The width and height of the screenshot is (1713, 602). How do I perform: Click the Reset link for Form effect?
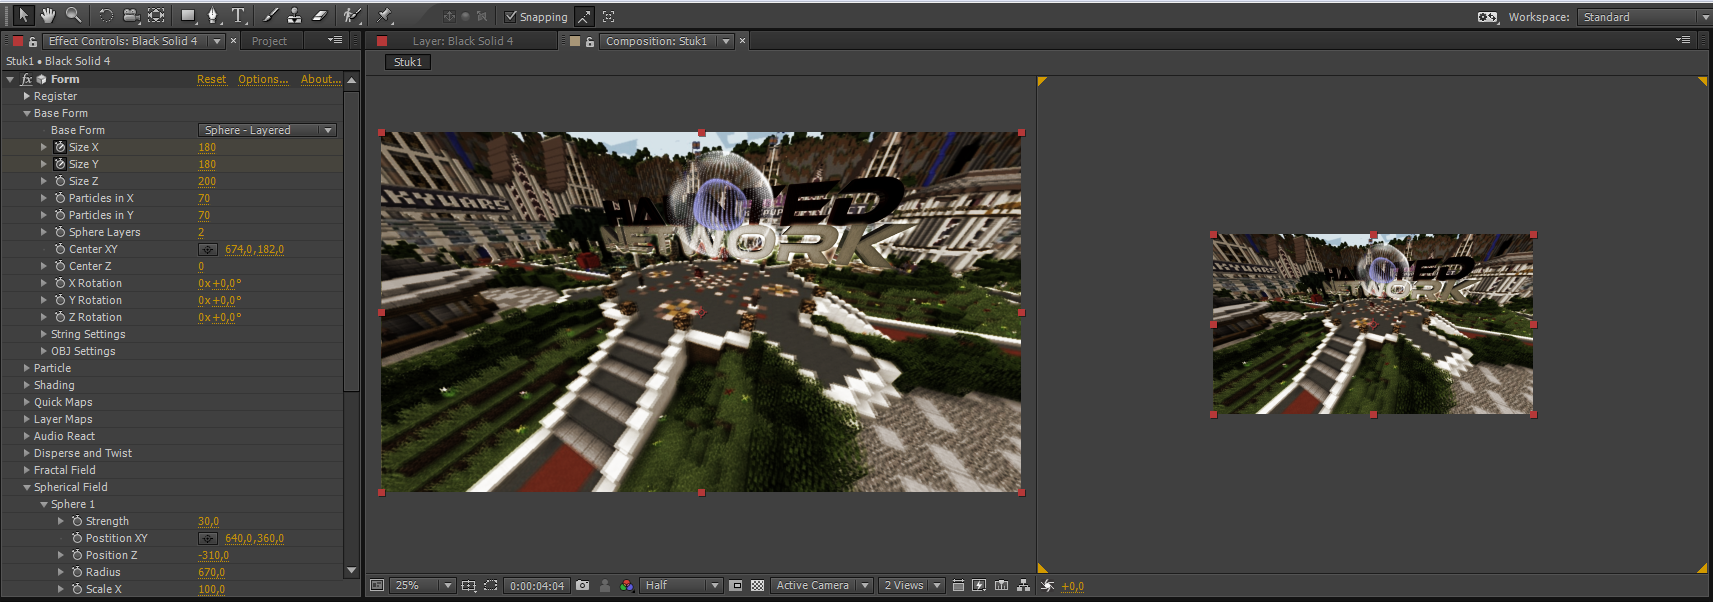pyautogui.click(x=211, y=79)
